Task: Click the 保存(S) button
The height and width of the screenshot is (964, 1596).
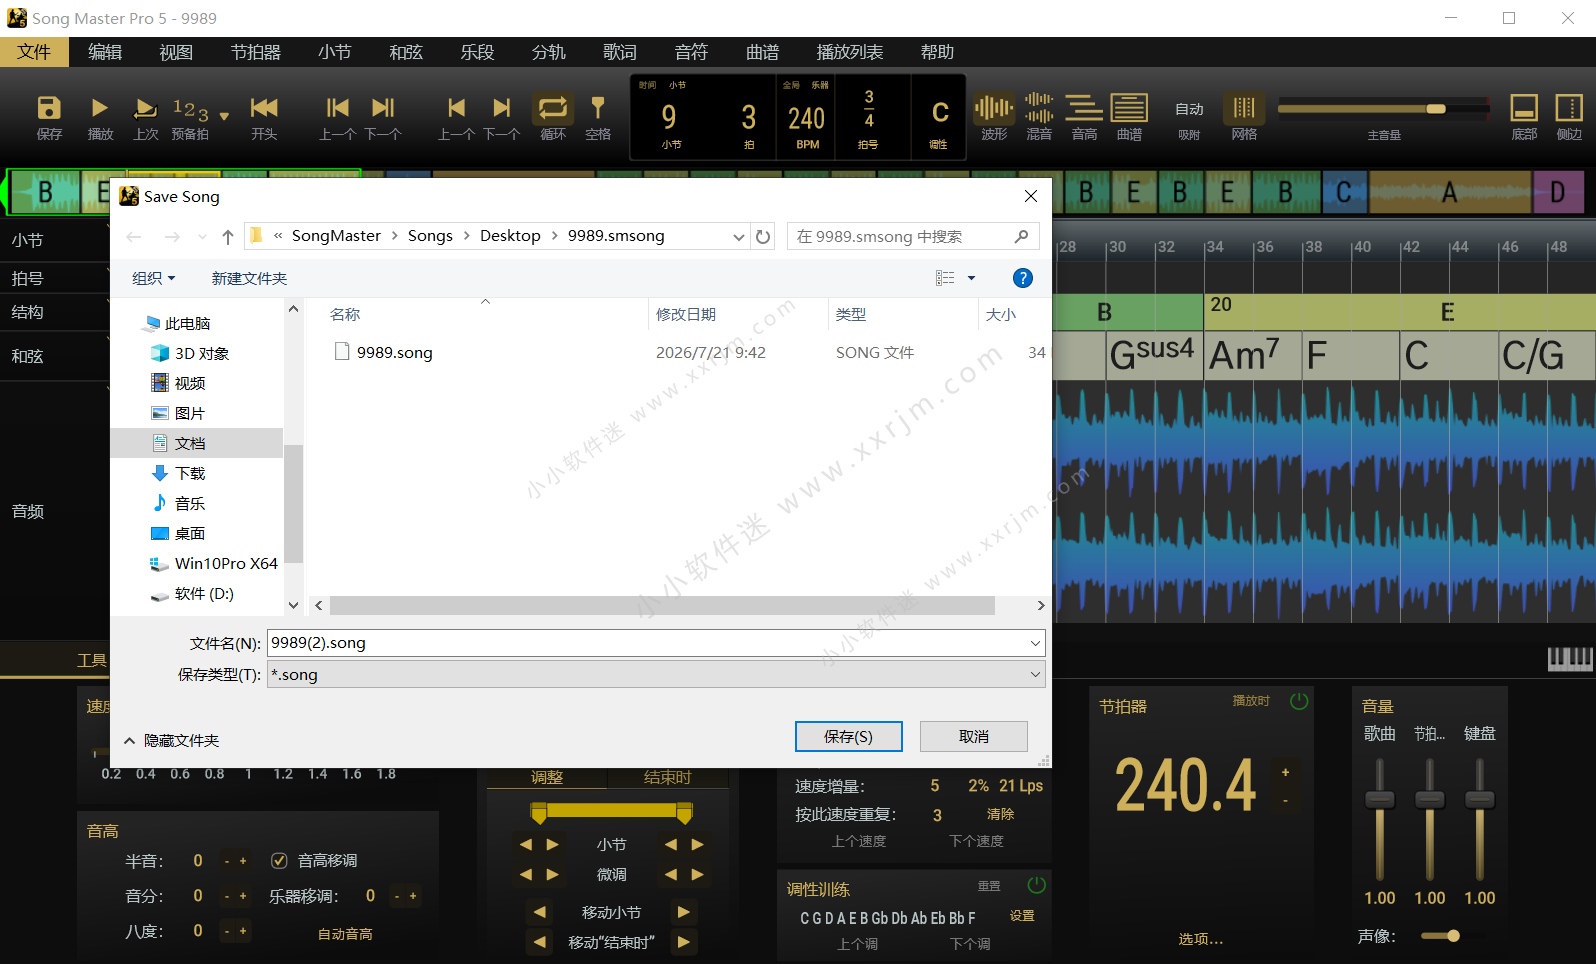Action: tap(848, 736)
